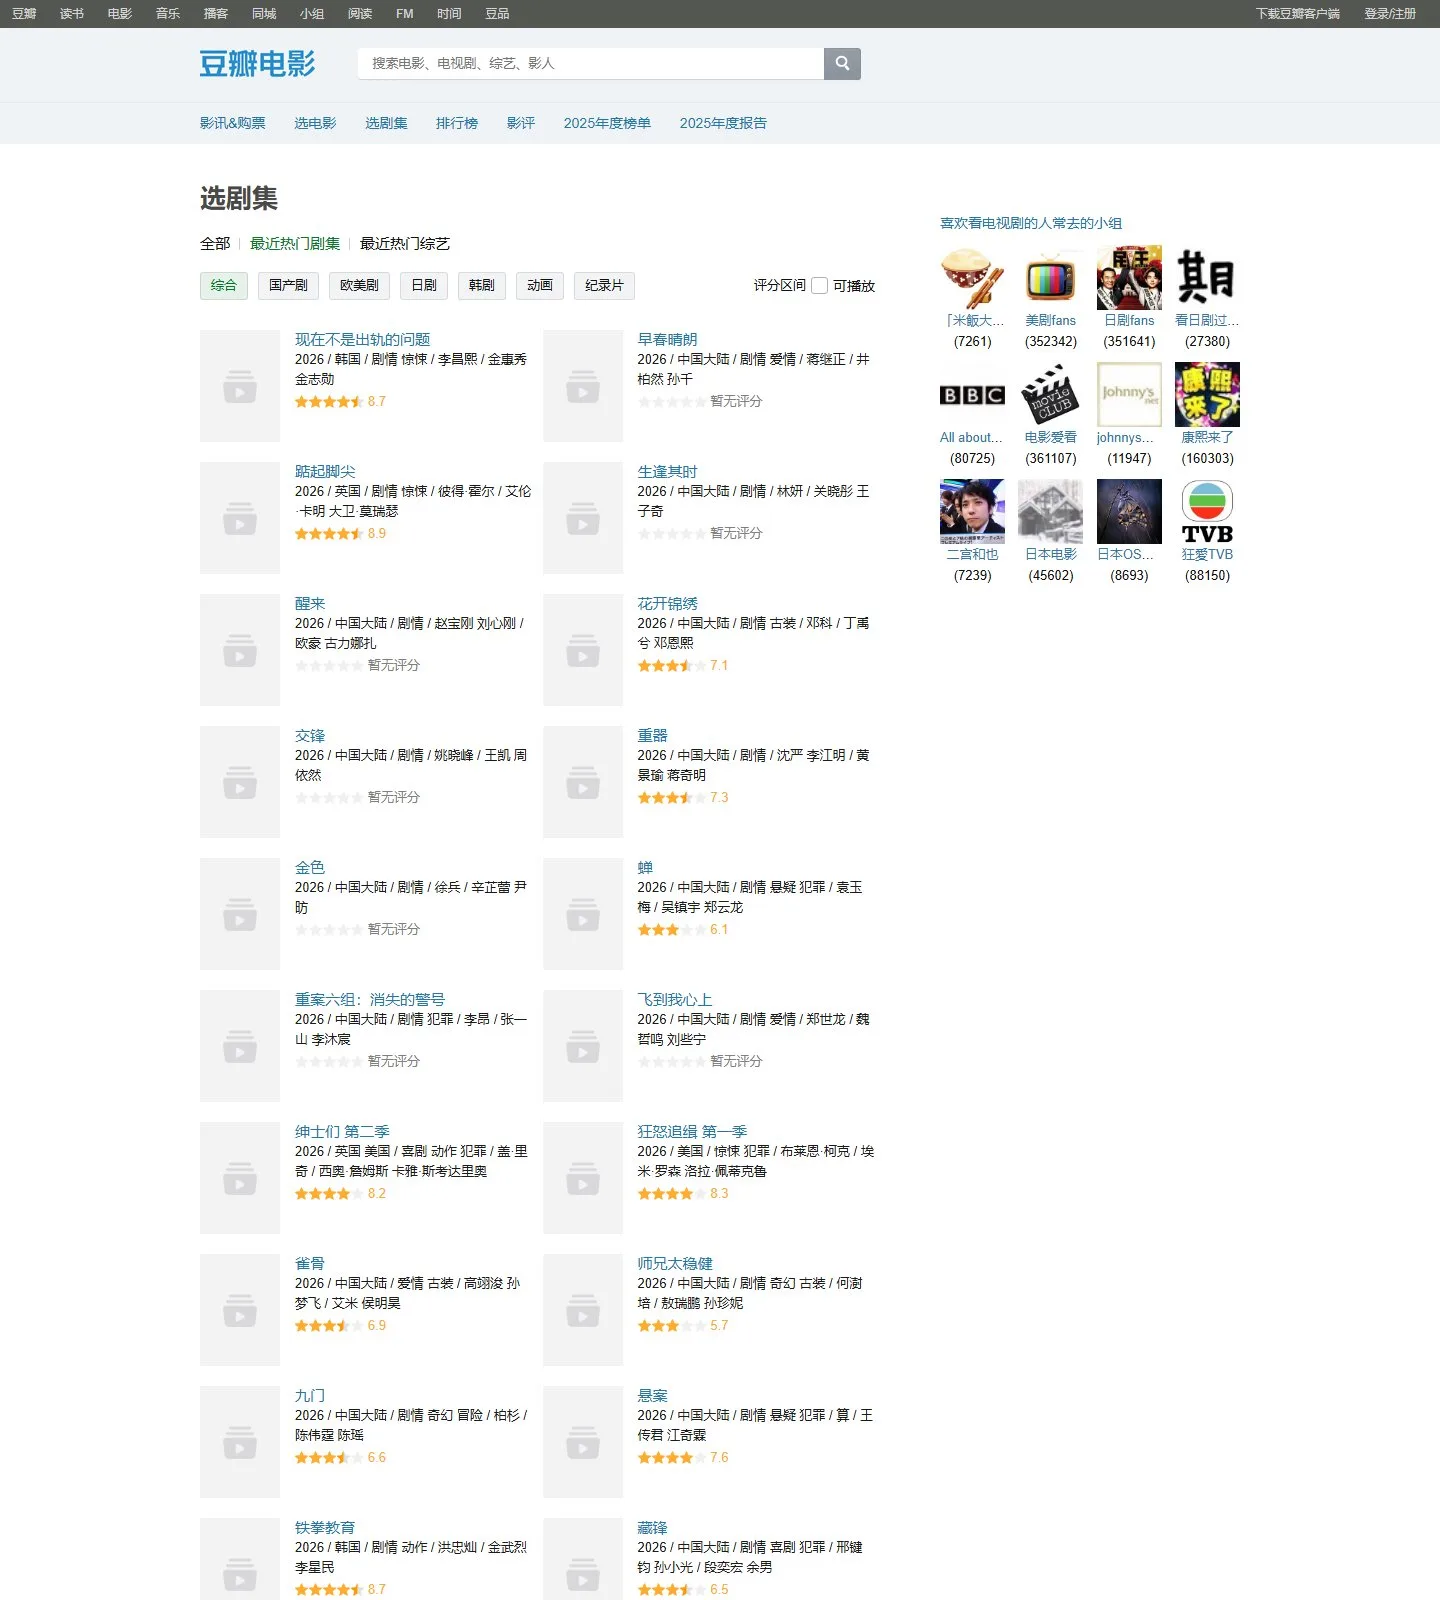
Task: Open the 日剧fans group icon
Action: tap(1129, 278)
